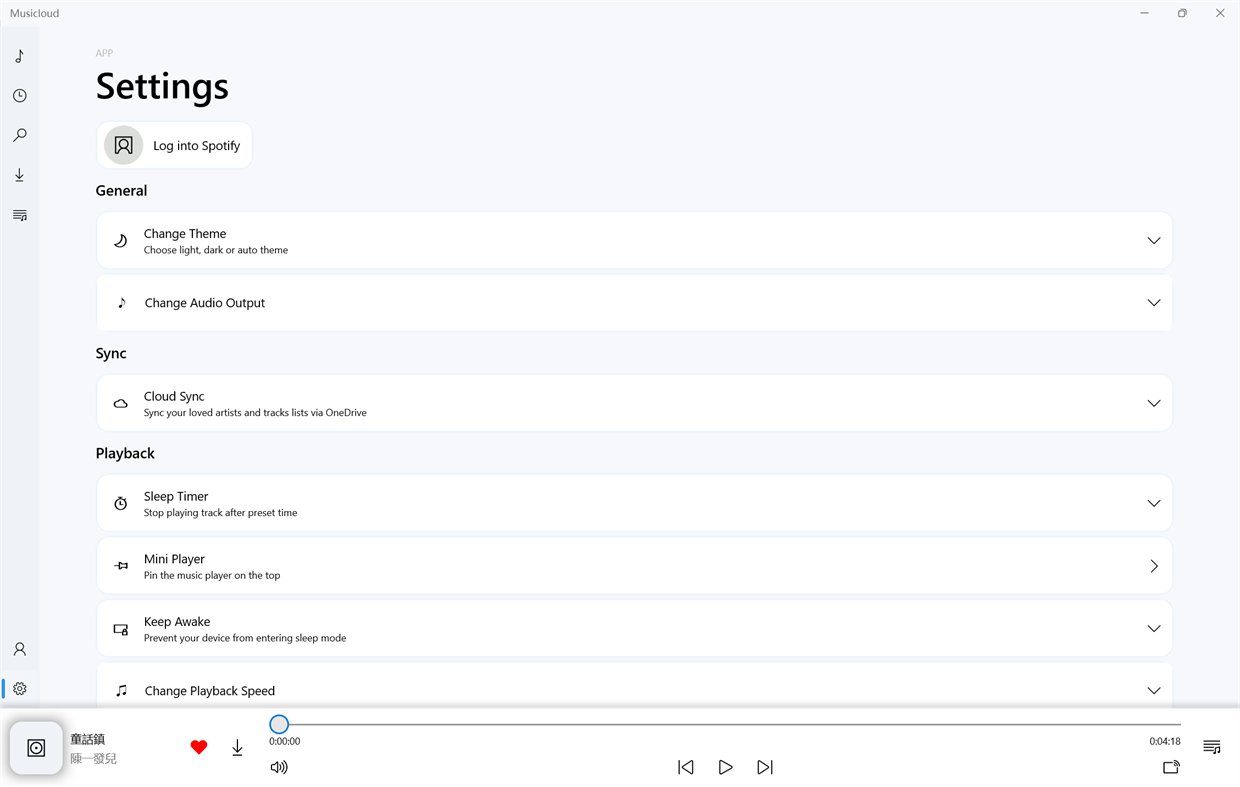This screenshot has width=1240, height=787.
Task: Open the playlists section
Action: [x=19, y=215]
